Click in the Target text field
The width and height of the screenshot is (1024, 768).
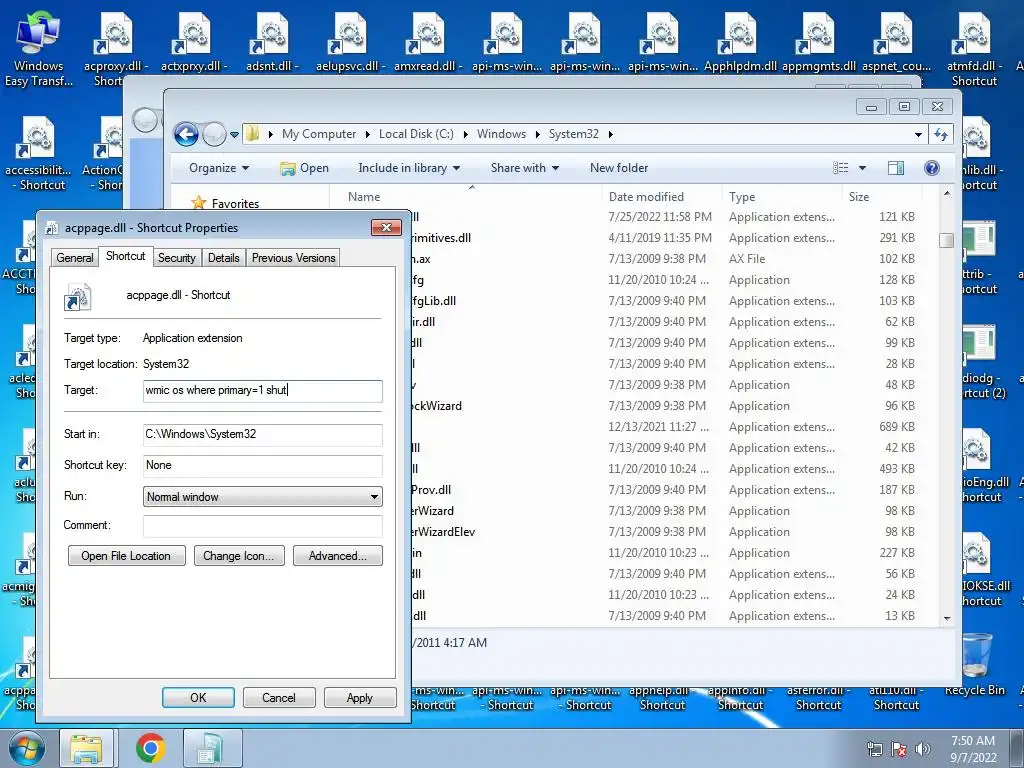coord(263,391)
